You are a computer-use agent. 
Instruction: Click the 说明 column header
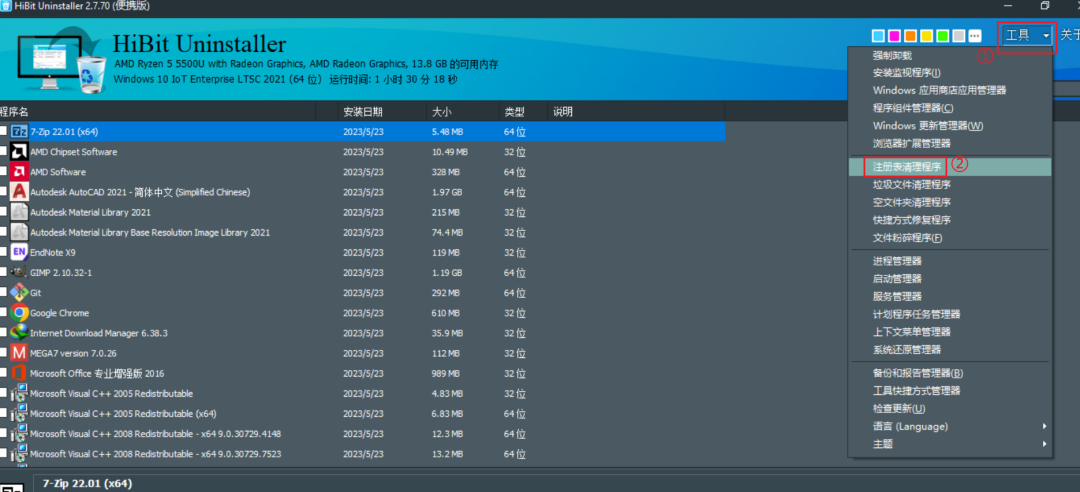636,112
